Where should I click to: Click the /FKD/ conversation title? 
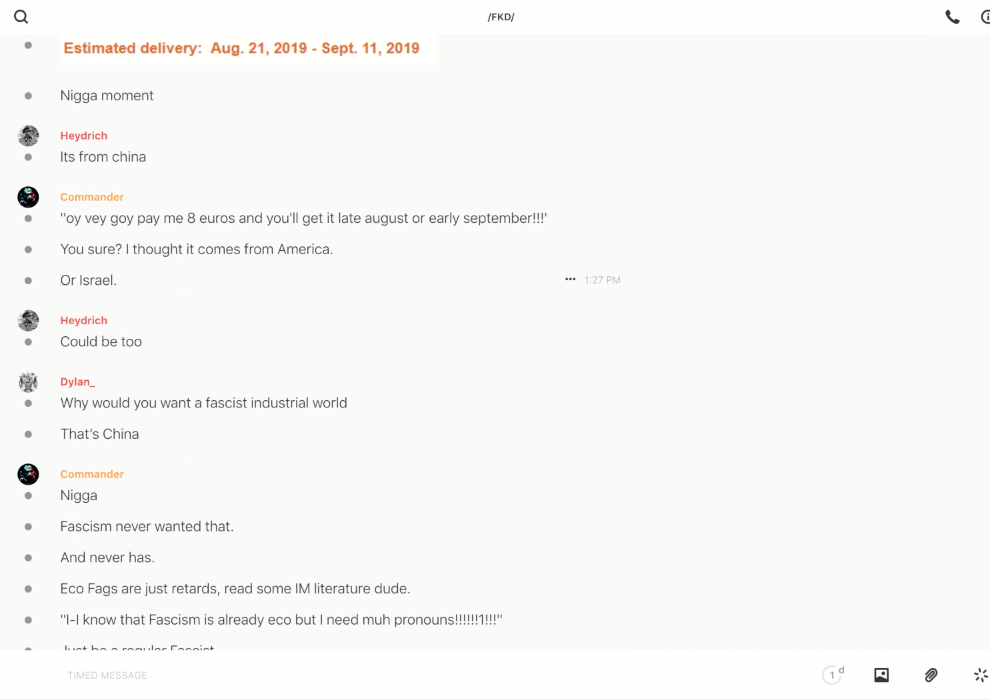(x=501, y=17)
